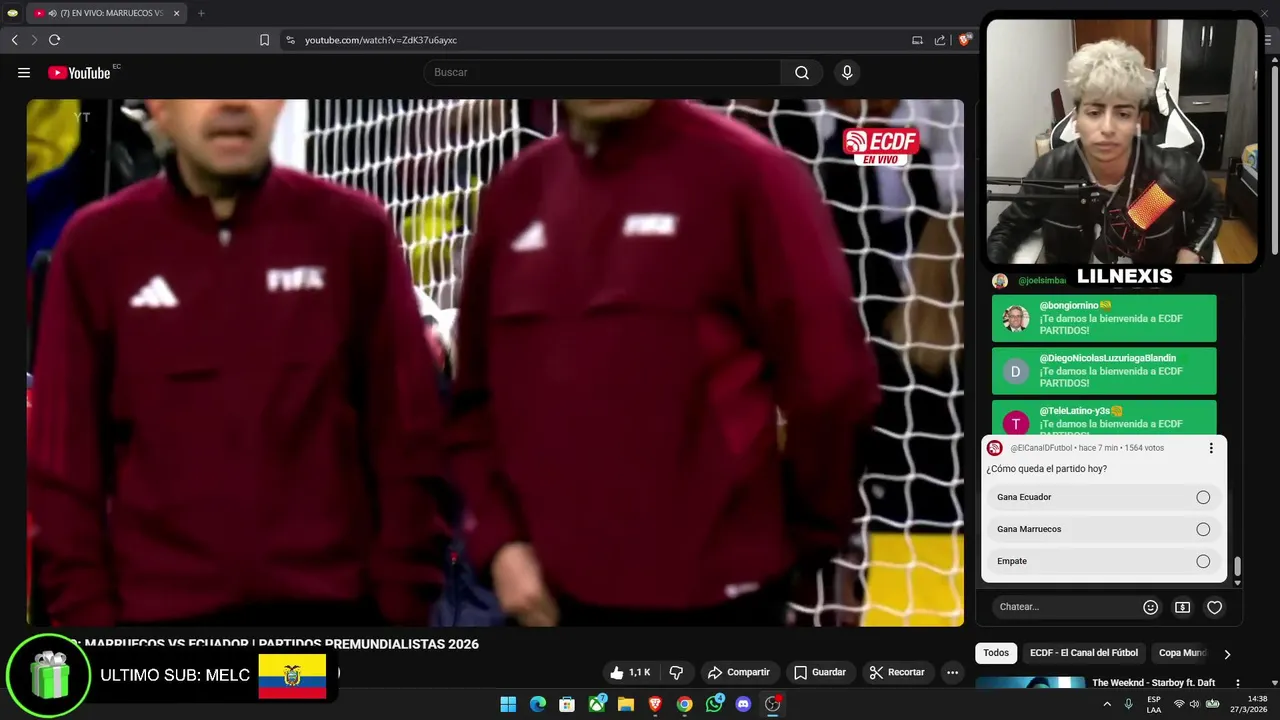
Task: Open WhatsApp from the taskbar
Action: click(x=714, y=704)
